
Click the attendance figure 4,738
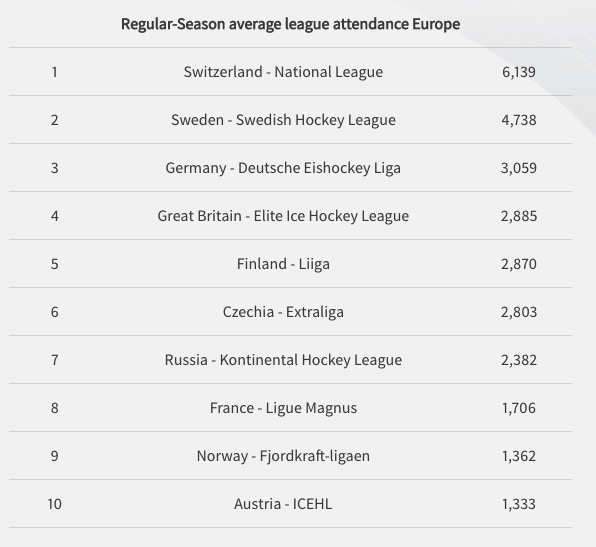(519, 120)
